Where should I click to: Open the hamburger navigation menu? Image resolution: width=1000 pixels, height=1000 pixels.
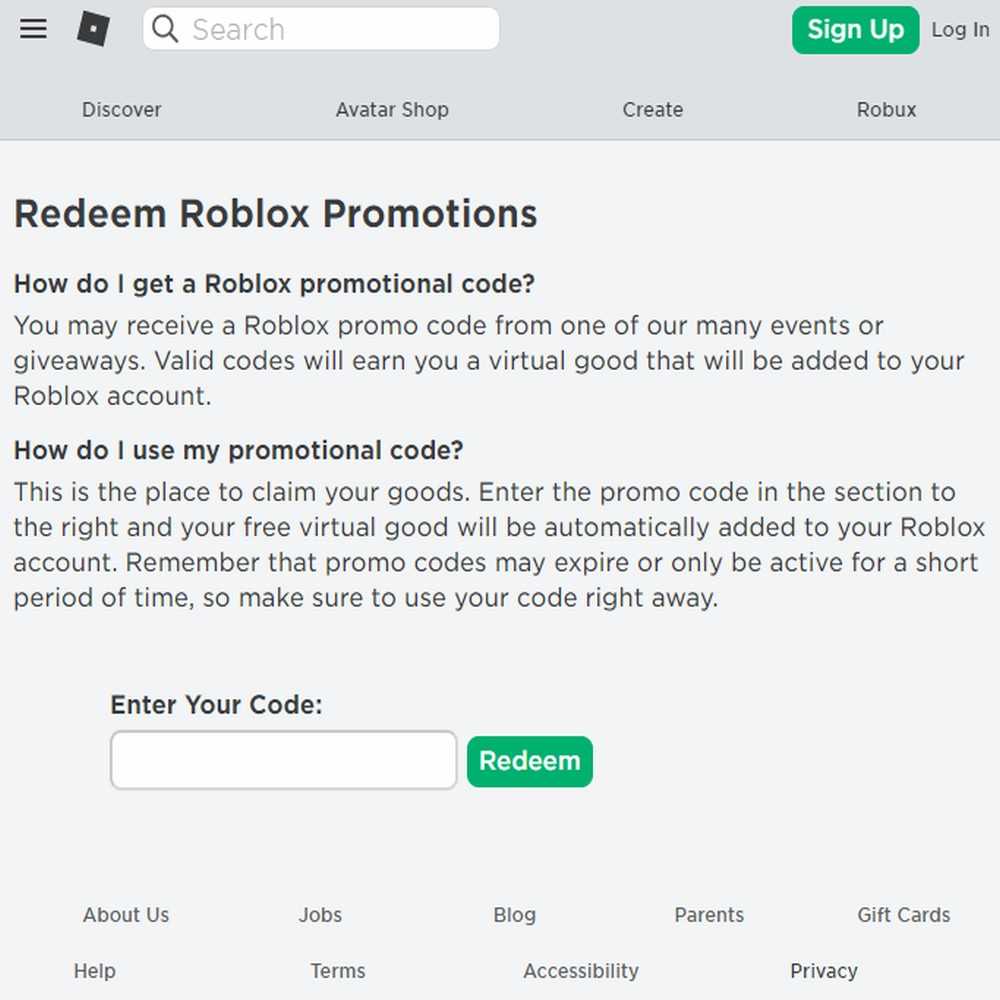[33, 29]
